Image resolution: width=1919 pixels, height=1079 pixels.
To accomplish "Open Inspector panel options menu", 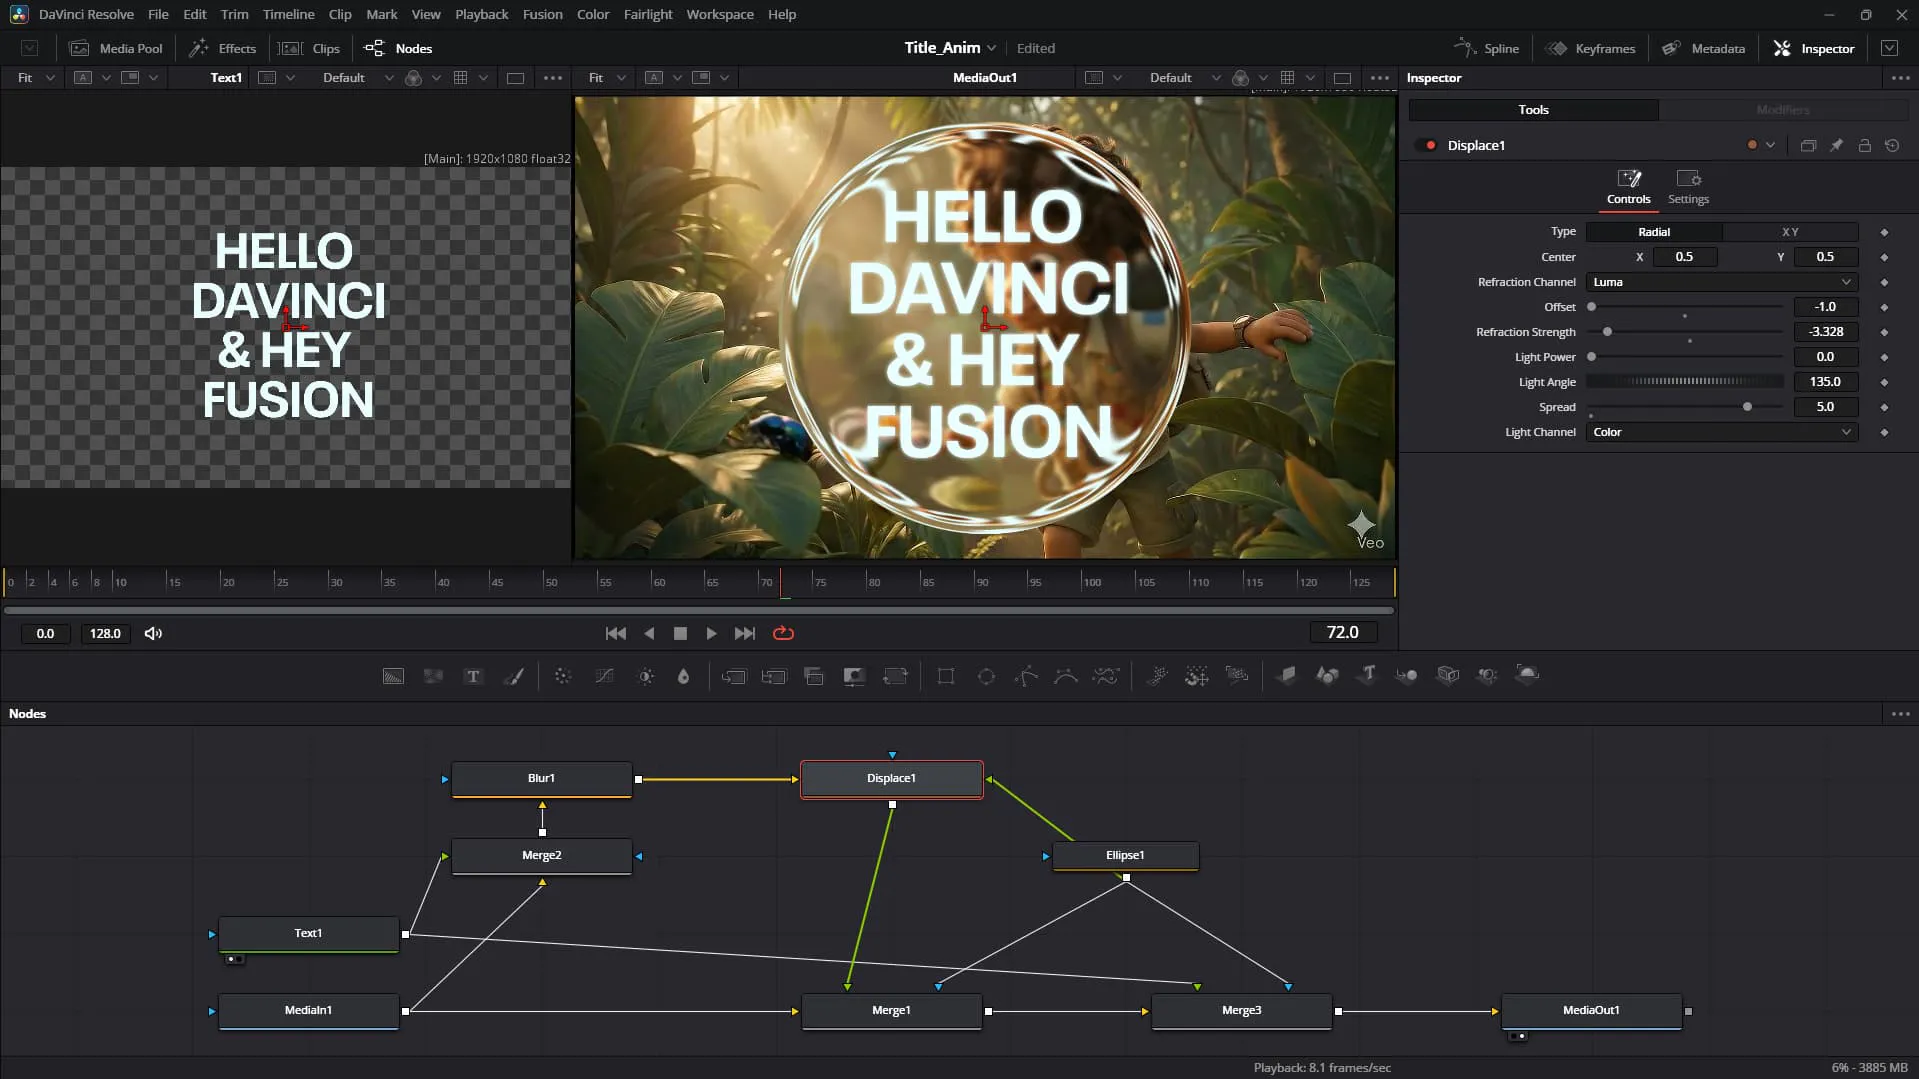I will [1900, 78].
